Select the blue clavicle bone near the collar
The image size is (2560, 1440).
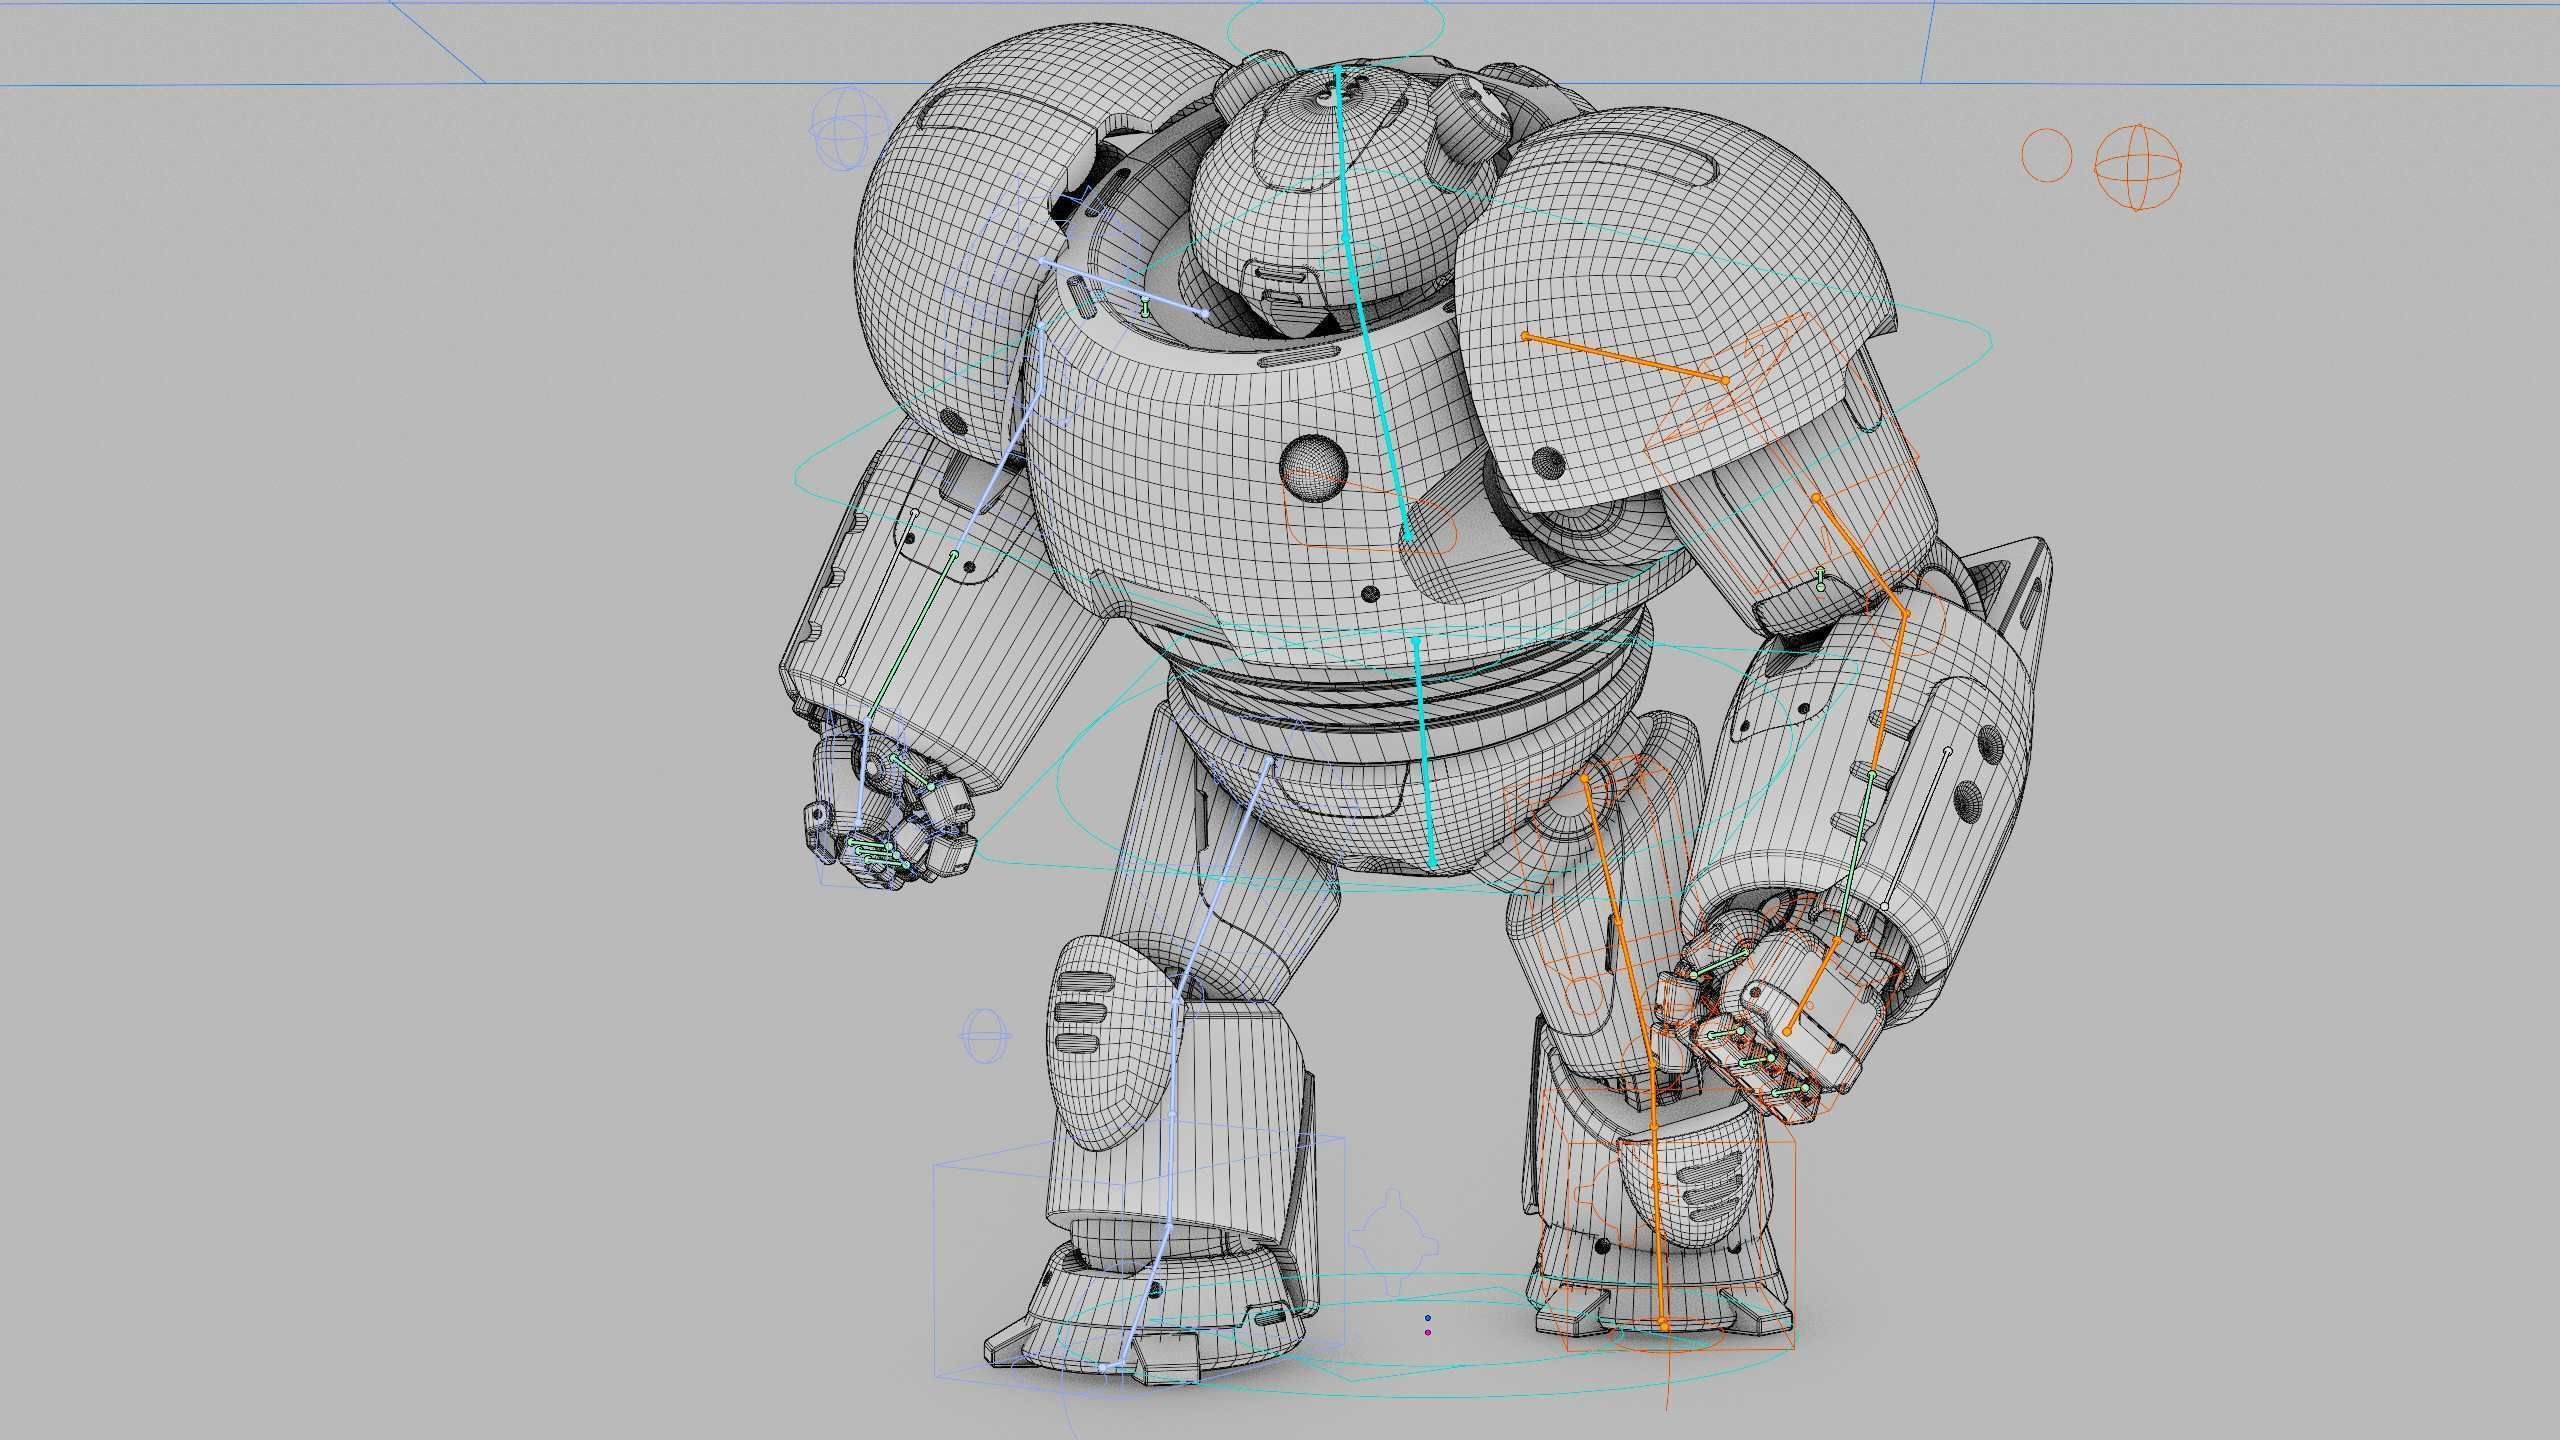(x=1123, y=288)
